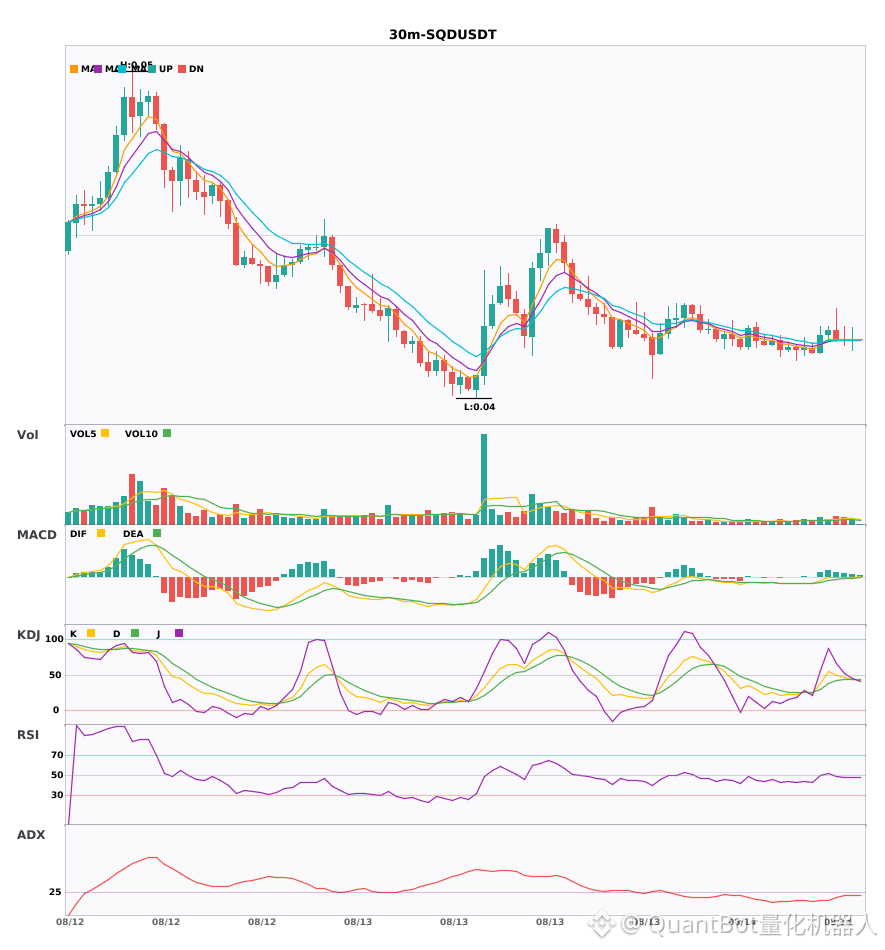Click the H:0.05 high price marker
Screen dimensions: 885x950
pos(136,64)
